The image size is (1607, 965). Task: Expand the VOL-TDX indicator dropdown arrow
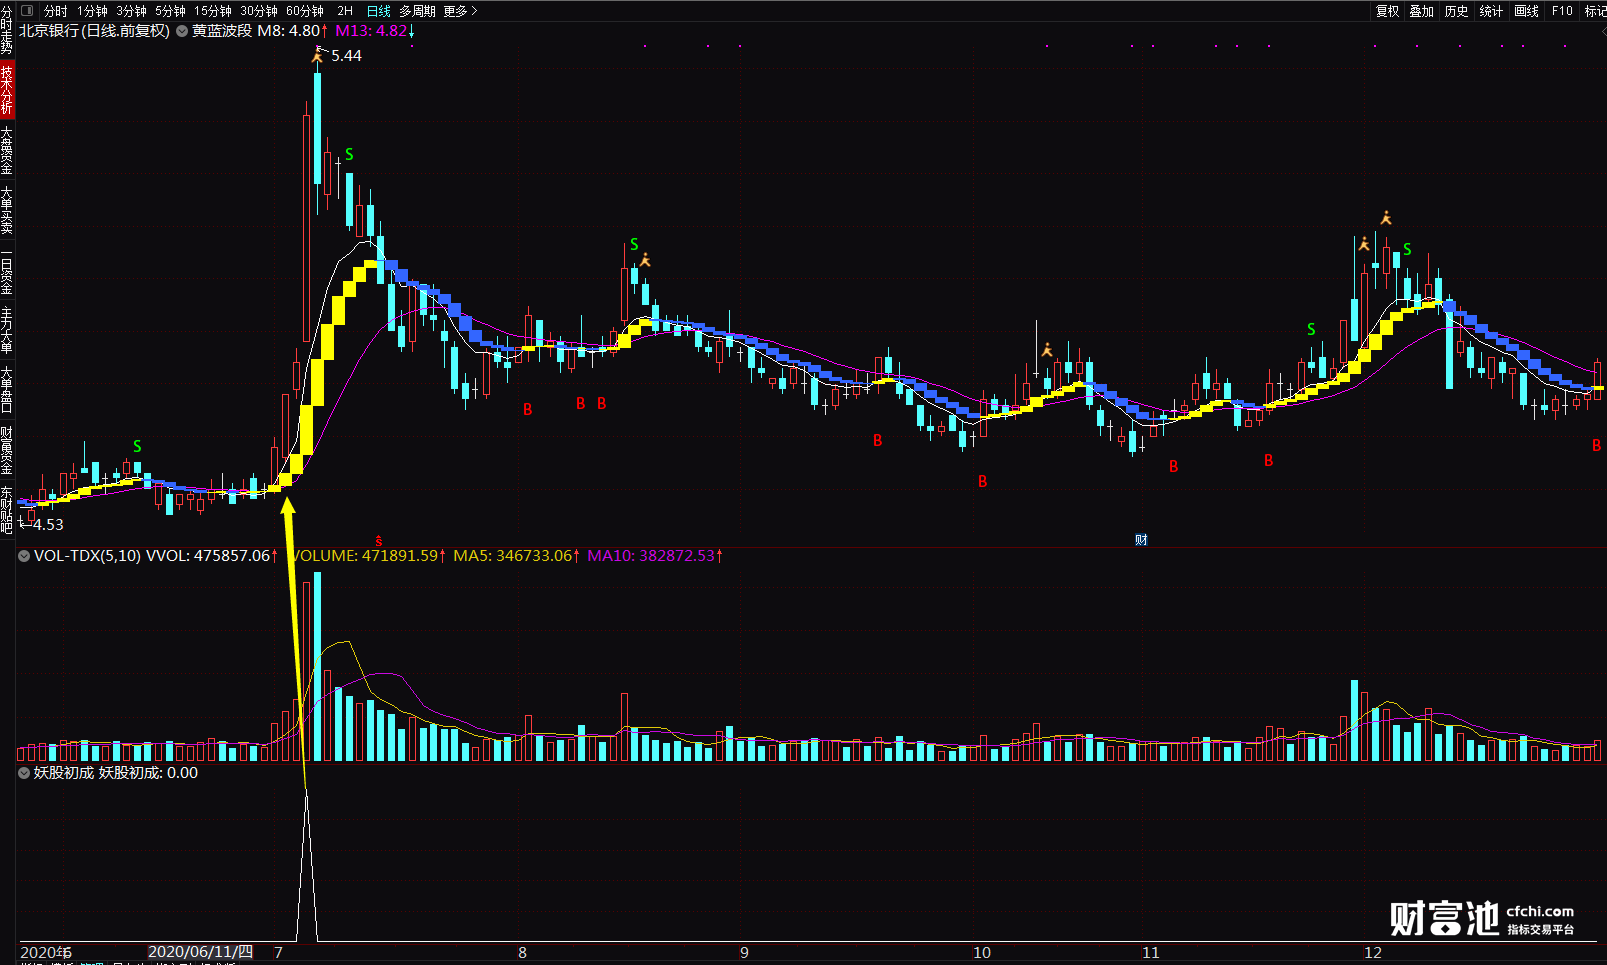(24, 556)
